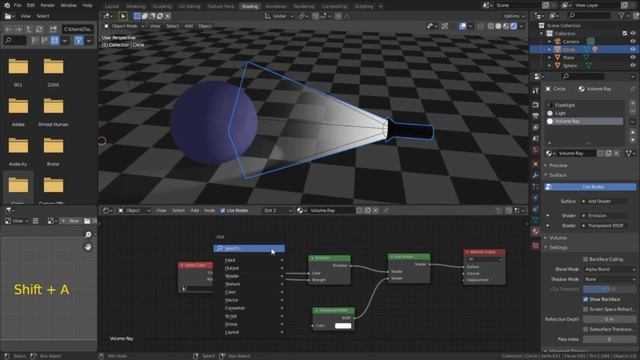Select the Light material slot
This screenshot has width=640, height=360.
[x=584, y=113]
